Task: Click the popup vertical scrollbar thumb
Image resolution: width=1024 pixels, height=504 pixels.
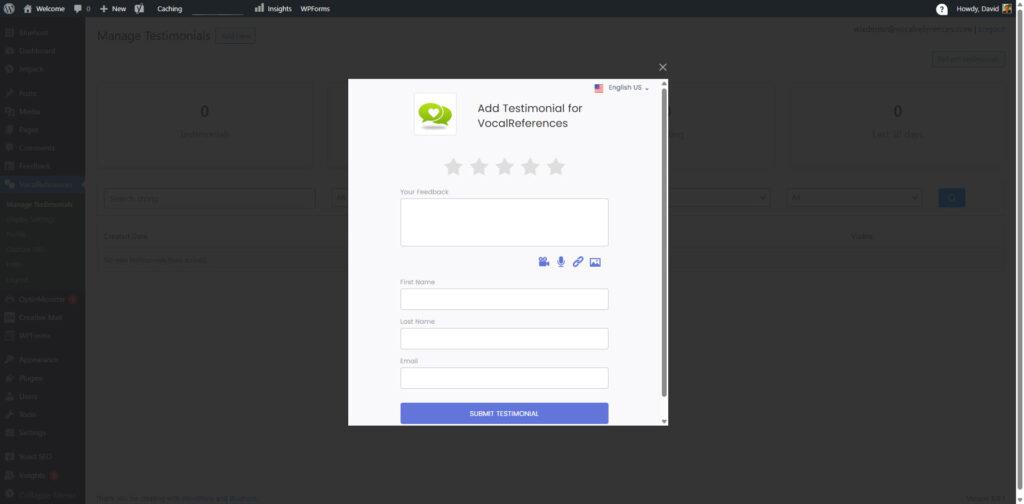Action: [x=664, y=242]
